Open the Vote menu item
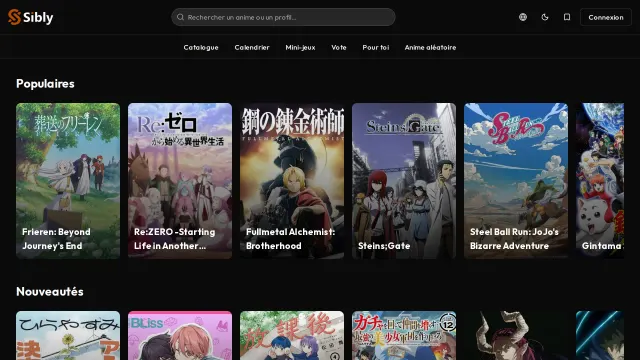This screenshot has height=360, width=640. (339, 47)
